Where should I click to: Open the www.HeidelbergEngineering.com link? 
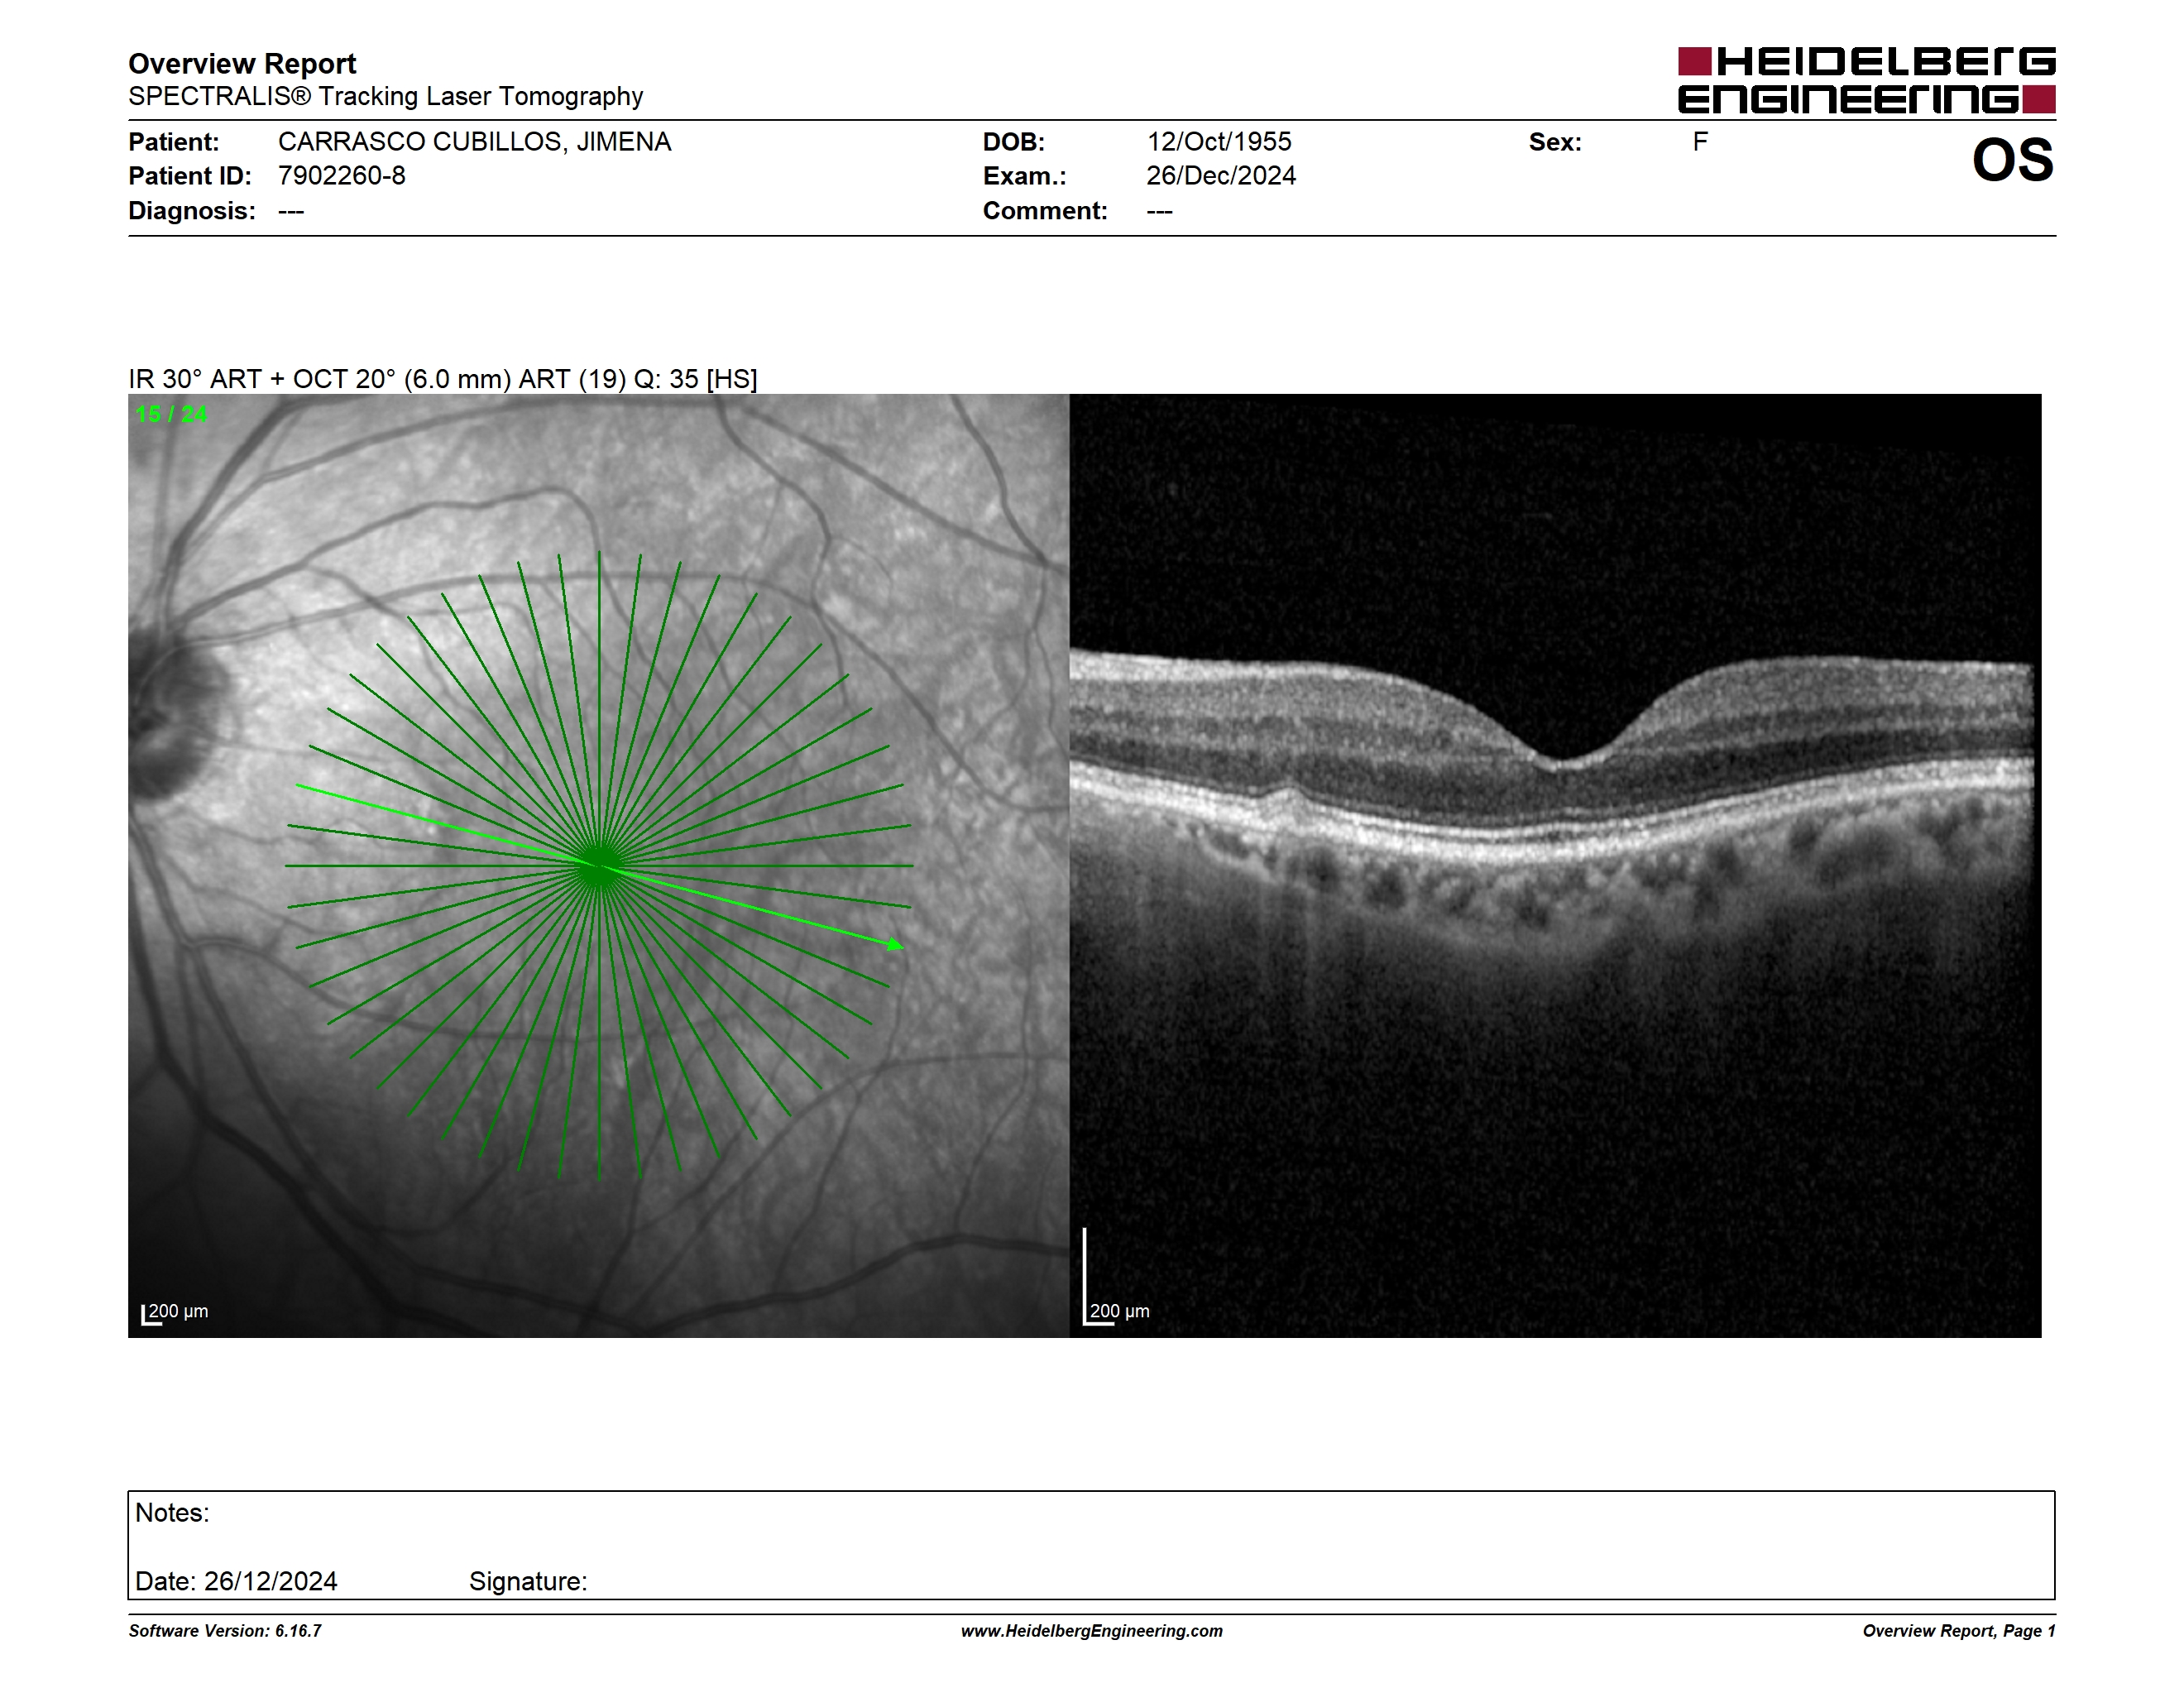pyautogui.click(x=1092, y=1631)
